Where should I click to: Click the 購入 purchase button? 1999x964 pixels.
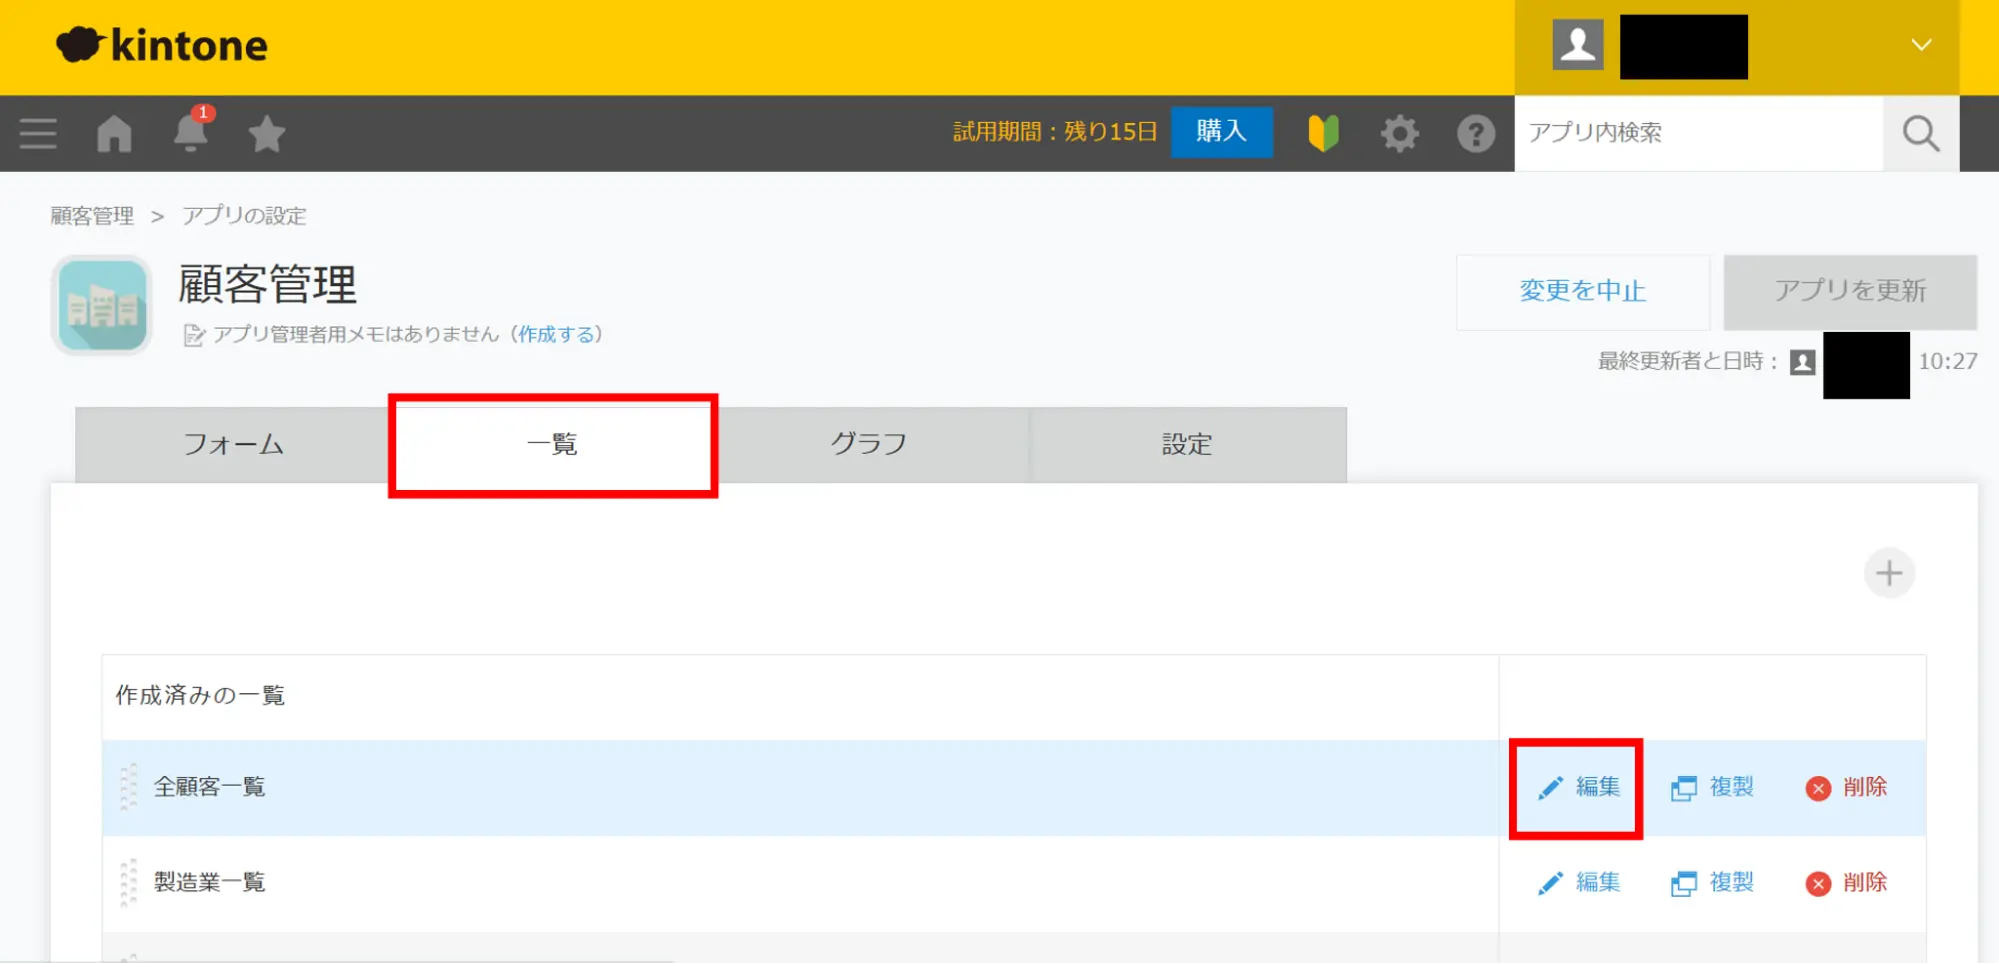pyautogui.click(x=1221, y=132)
